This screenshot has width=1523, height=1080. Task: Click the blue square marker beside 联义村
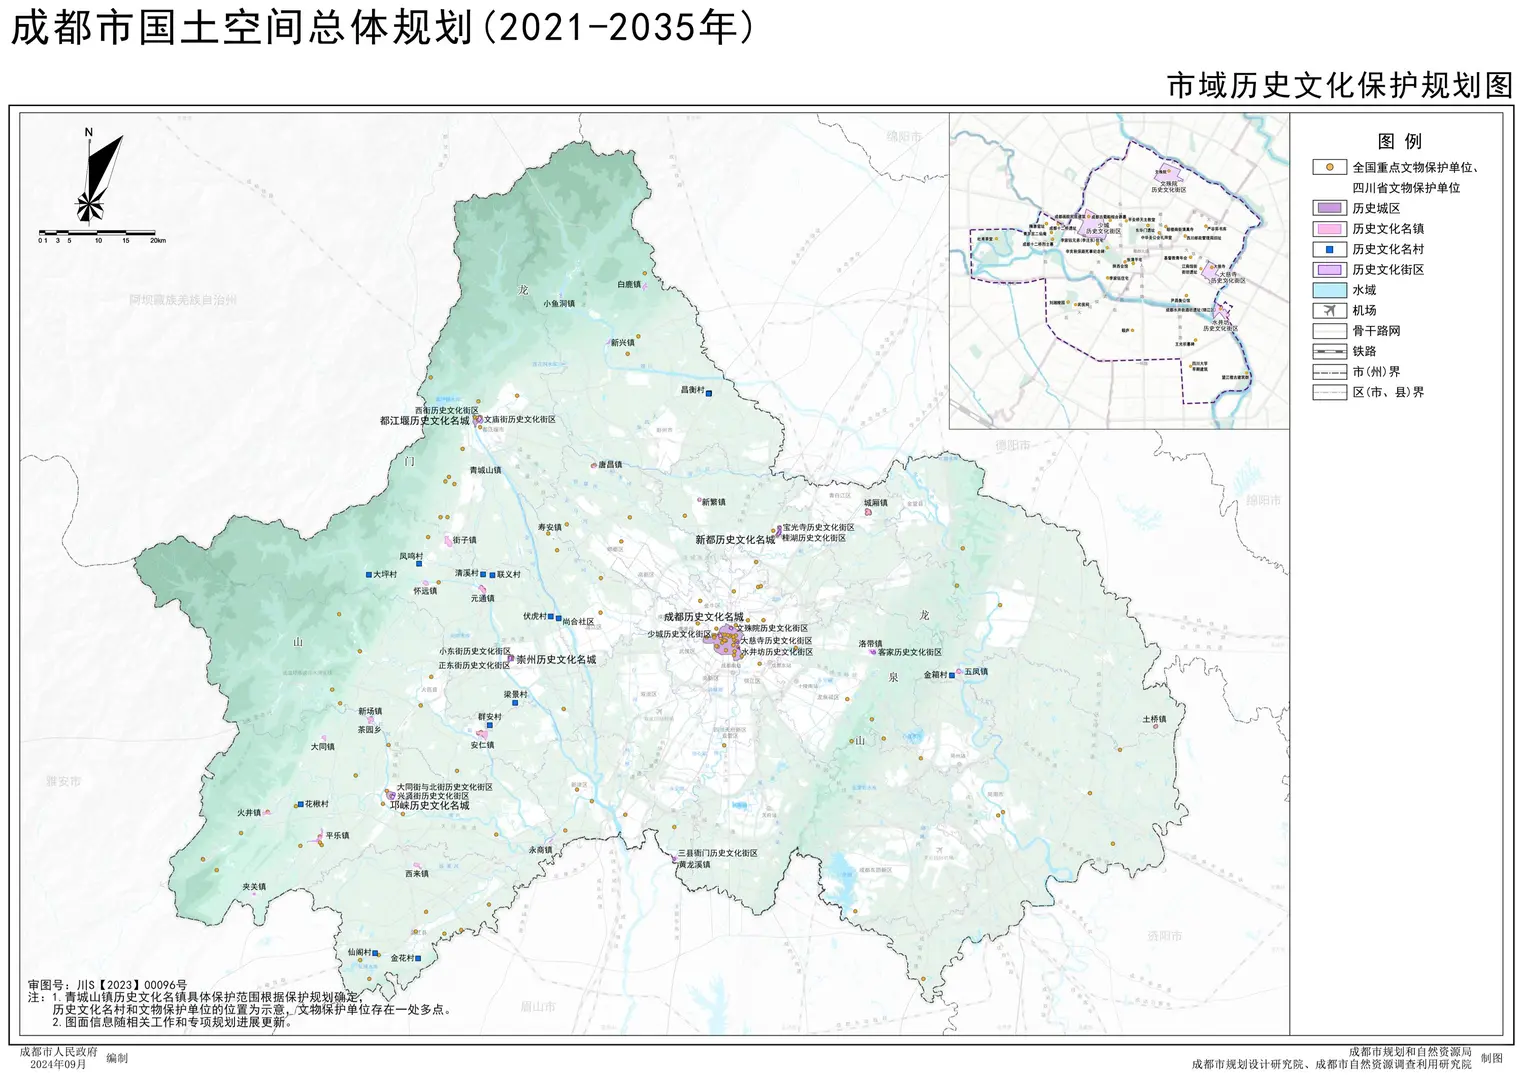point(493,575)
